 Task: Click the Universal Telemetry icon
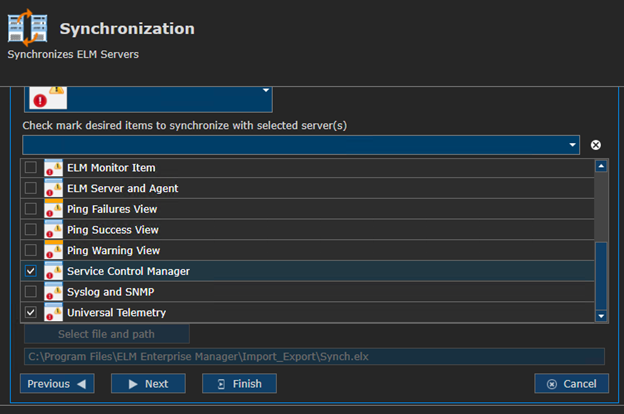pos(53,312)
